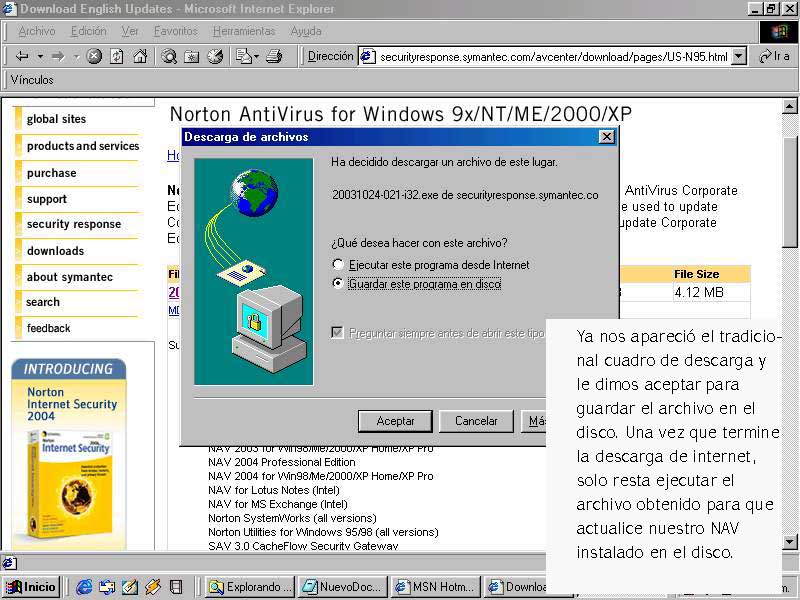Click the page icon in the address bar

point(367,57)
